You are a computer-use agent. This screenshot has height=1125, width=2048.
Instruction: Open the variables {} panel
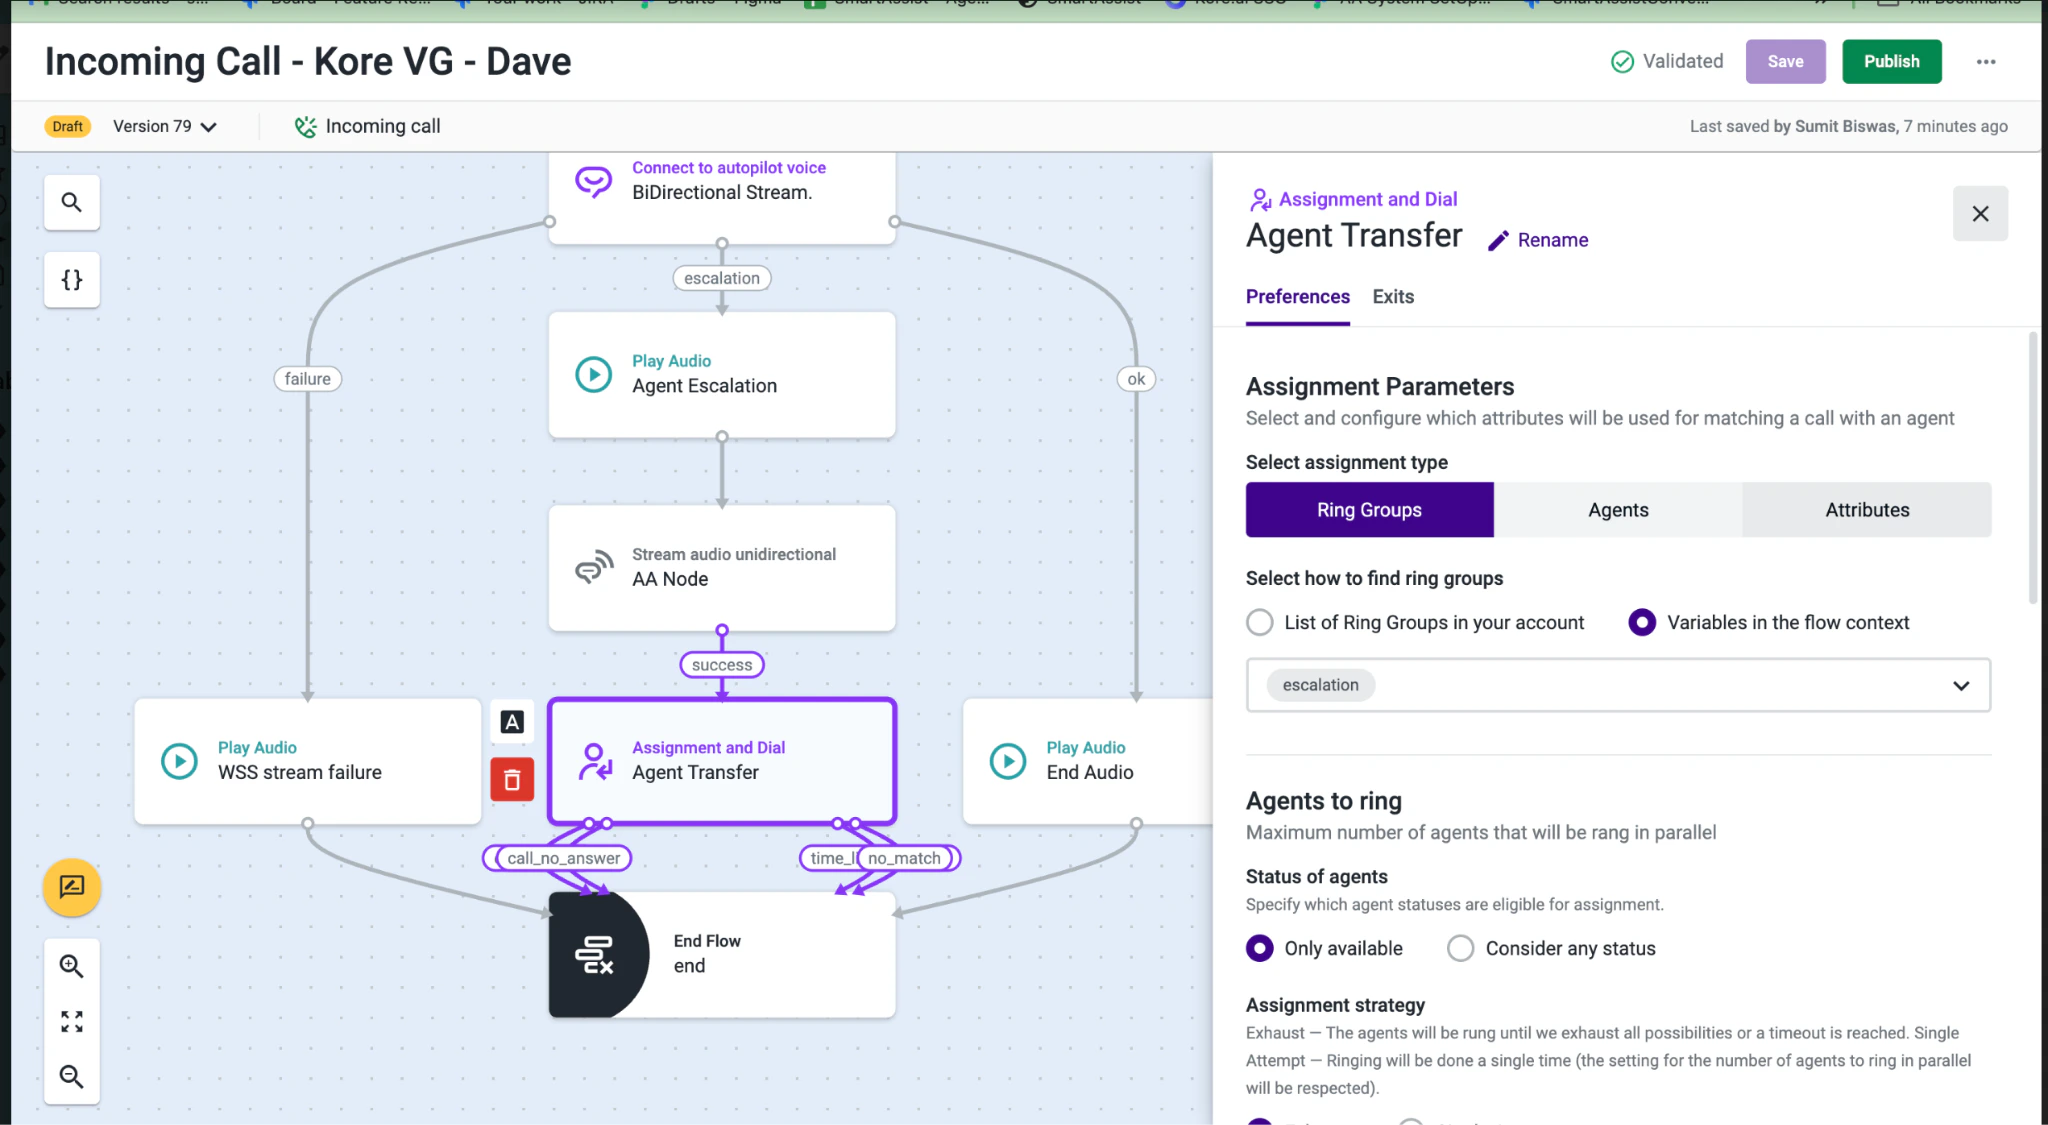tap(71, 280)
